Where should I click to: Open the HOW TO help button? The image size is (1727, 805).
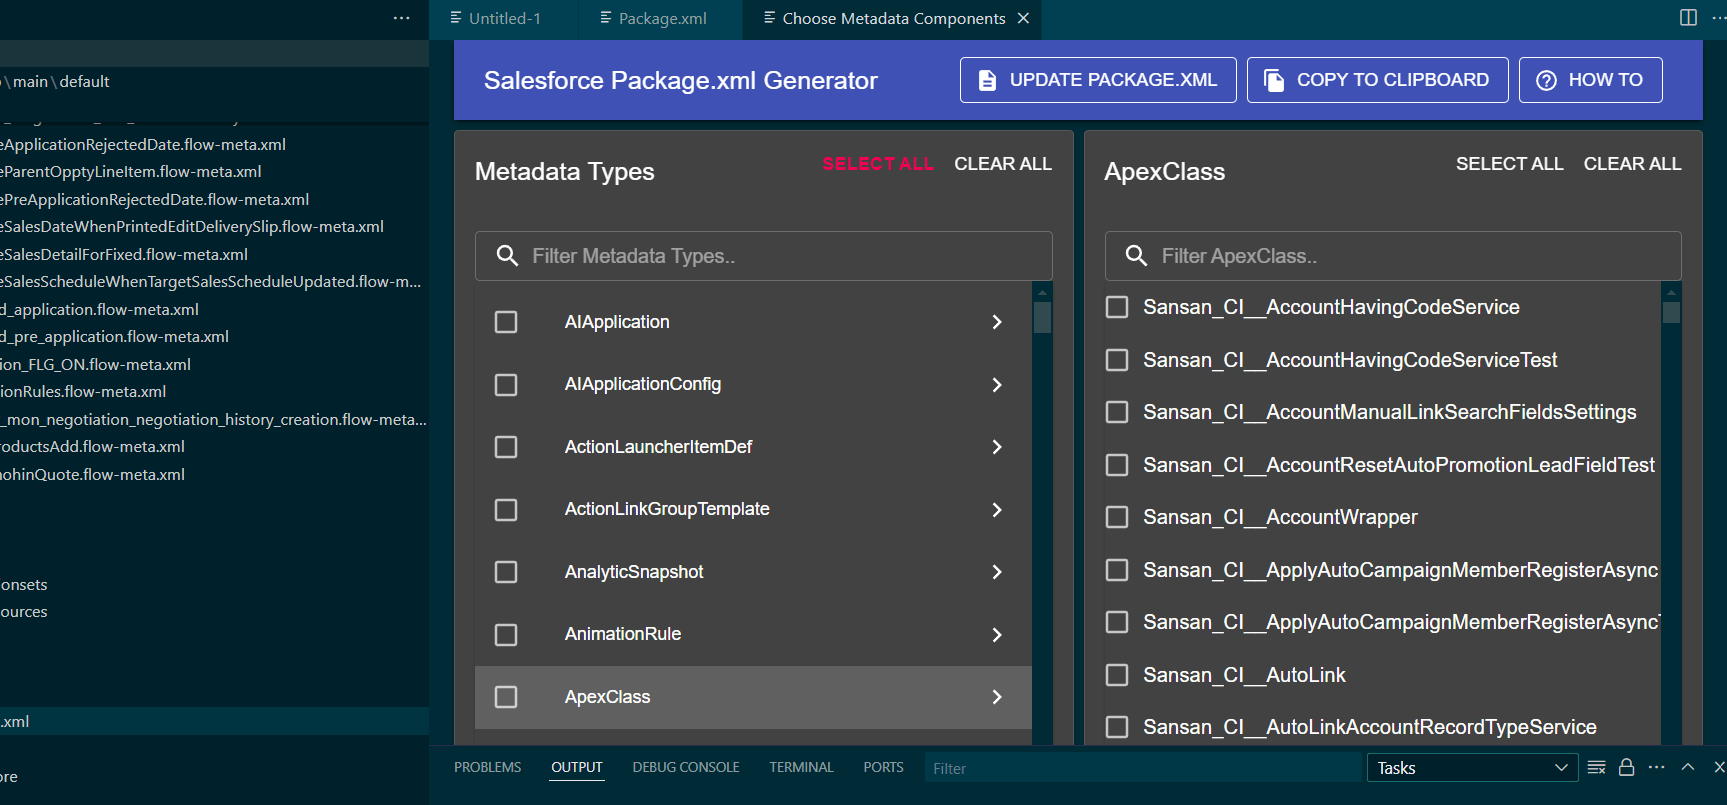tap(1591, 80)
